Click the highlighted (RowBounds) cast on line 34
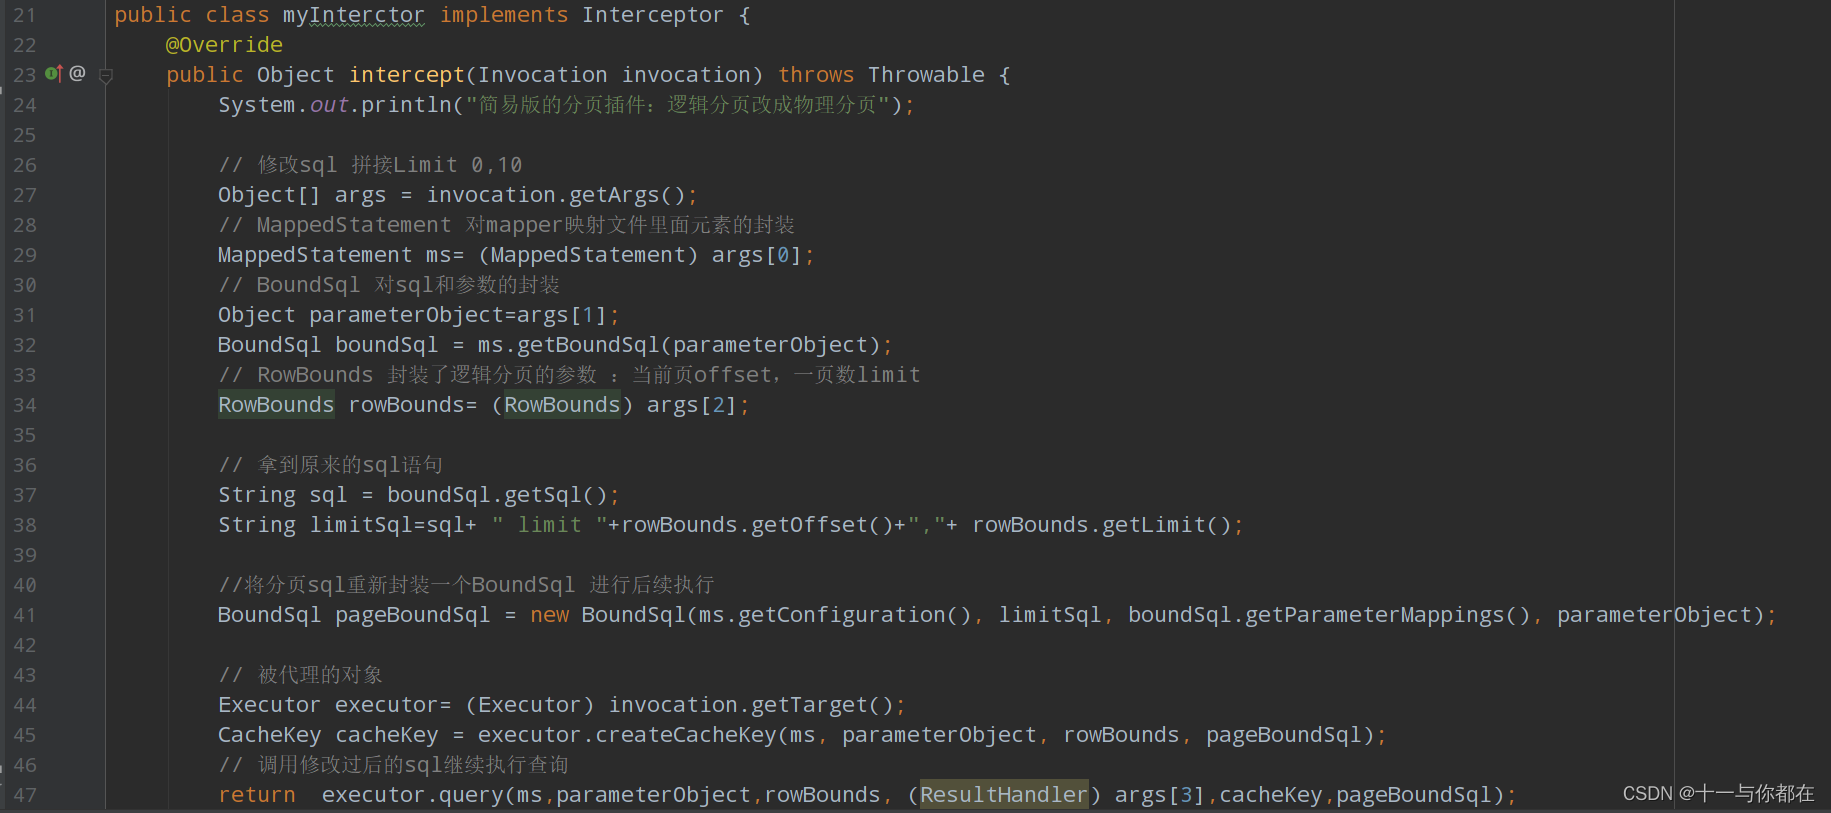 pyautogui.click(x=562, y=405)
